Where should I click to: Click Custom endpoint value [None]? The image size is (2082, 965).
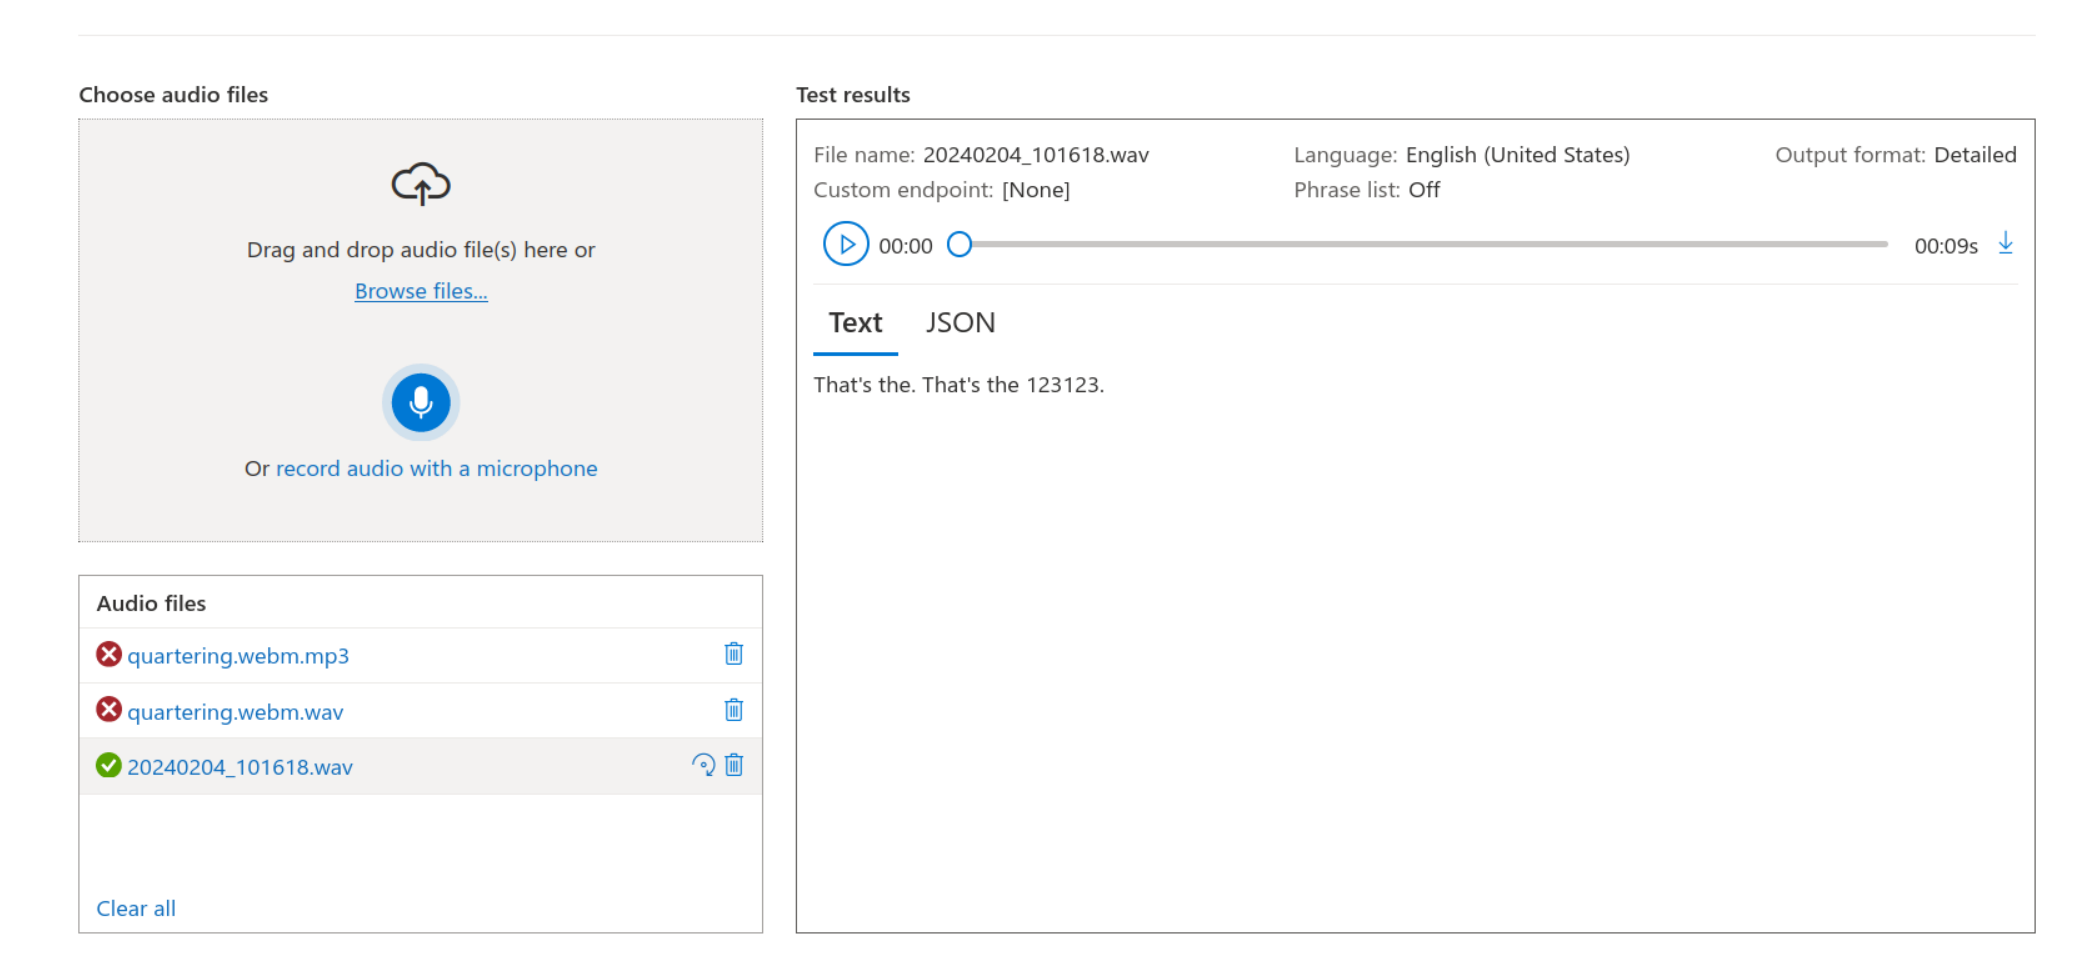tap(1036, 190)
